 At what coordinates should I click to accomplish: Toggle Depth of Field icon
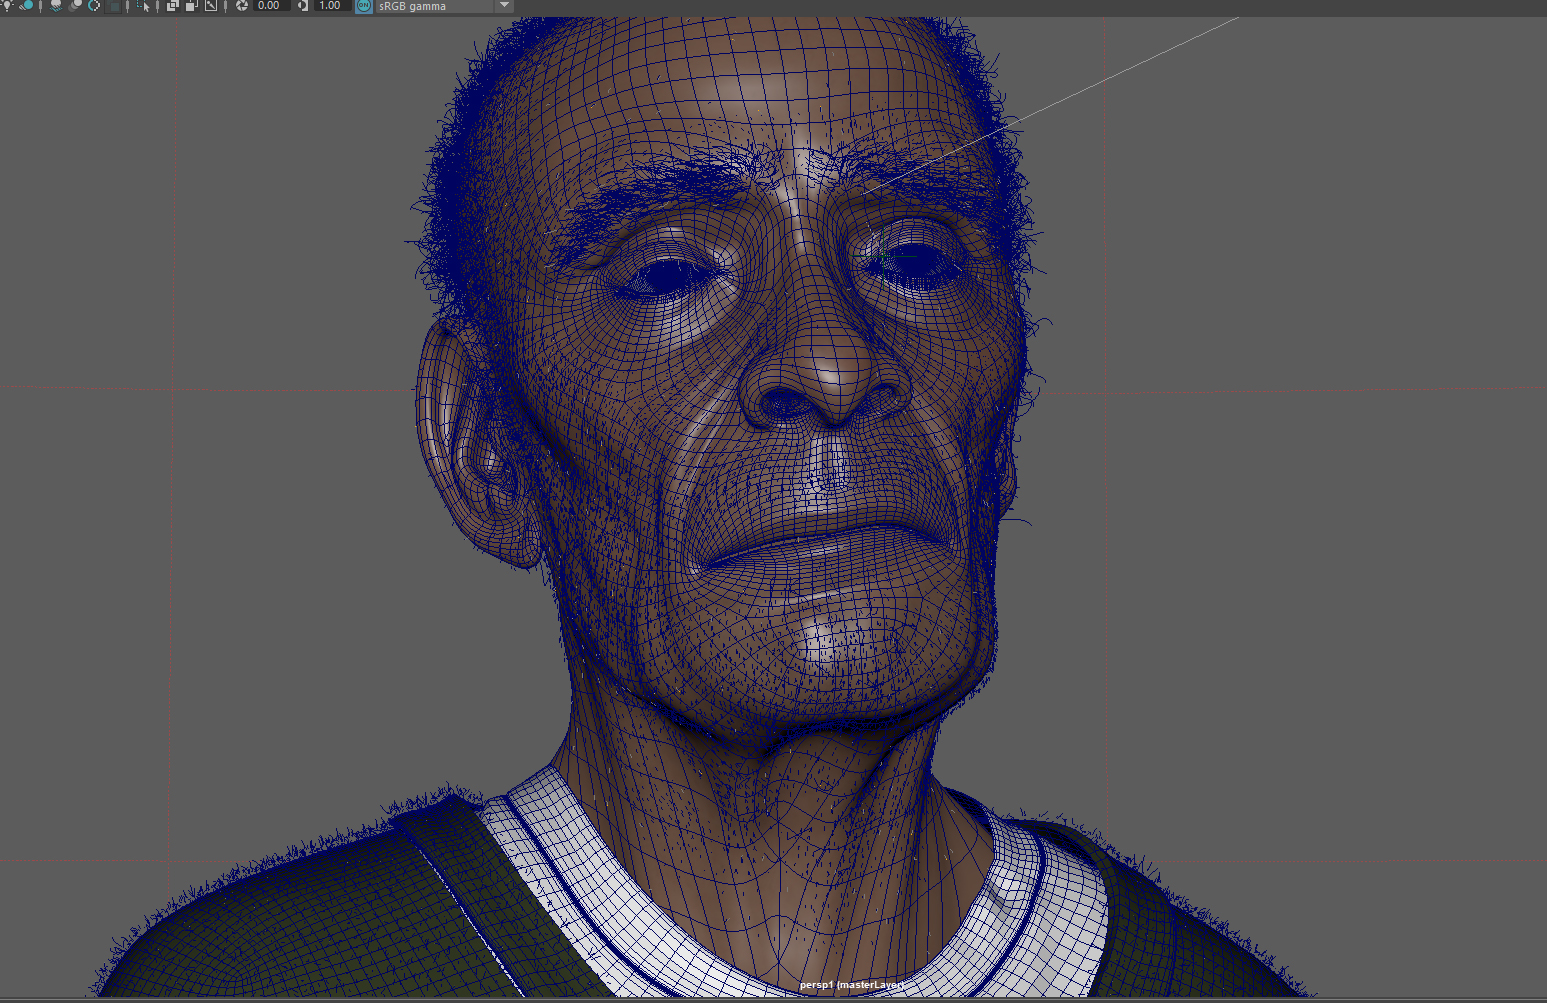(x=113, y=5)
